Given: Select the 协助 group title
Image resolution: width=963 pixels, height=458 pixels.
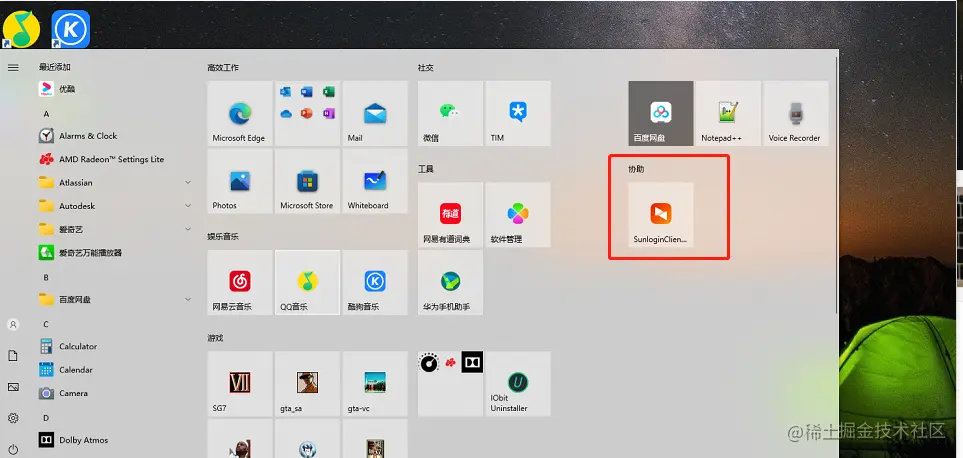Looking at the screenshot, I should click(x=636, y=169).
